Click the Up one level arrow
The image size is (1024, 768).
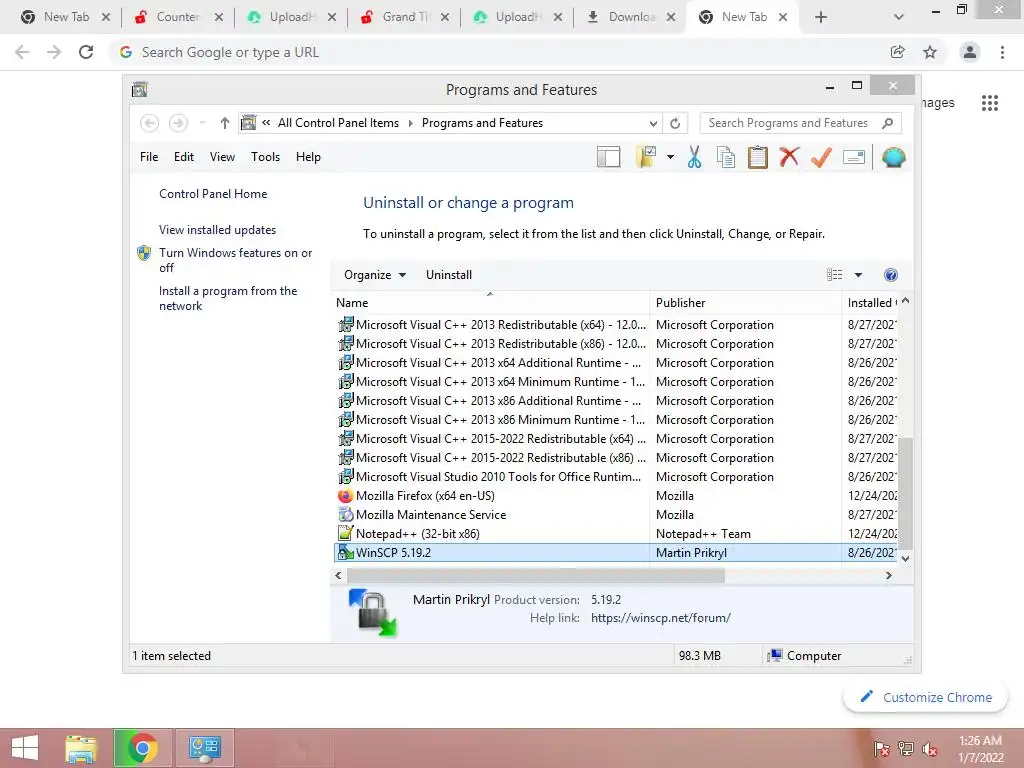[225, 123]
